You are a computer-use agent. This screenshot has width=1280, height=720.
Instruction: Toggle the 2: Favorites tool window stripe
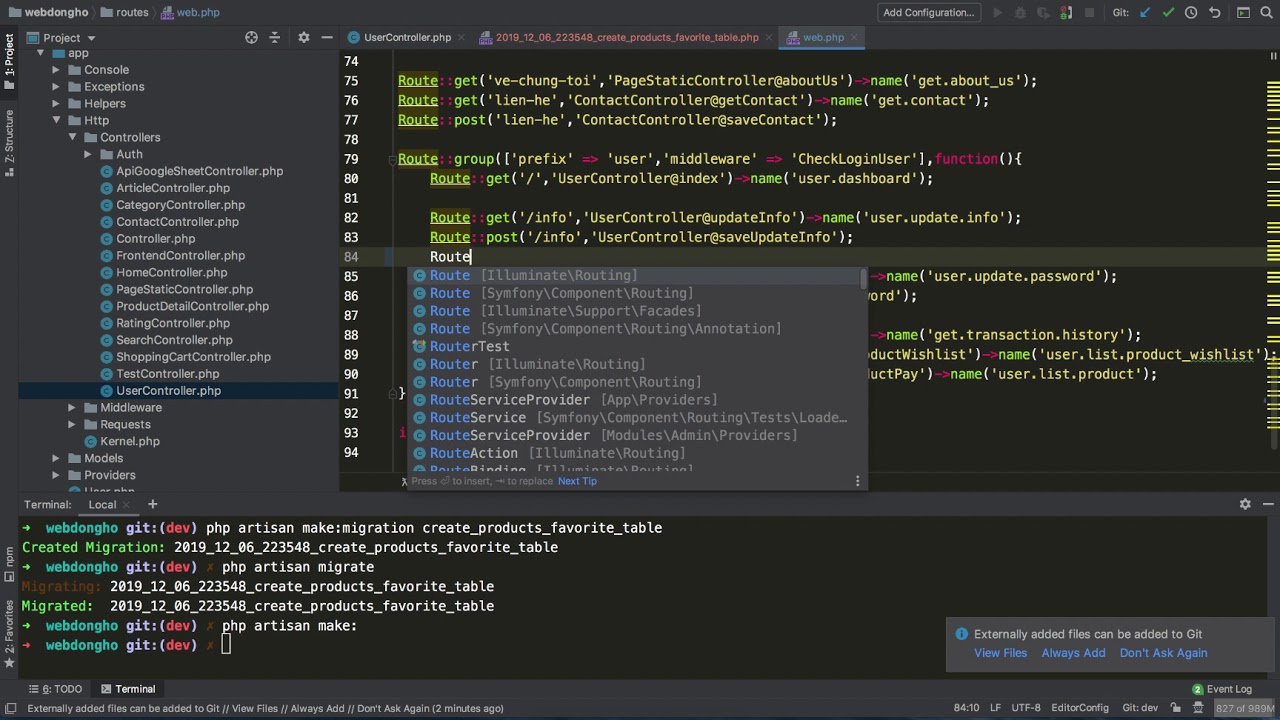[x=9, y=634]
